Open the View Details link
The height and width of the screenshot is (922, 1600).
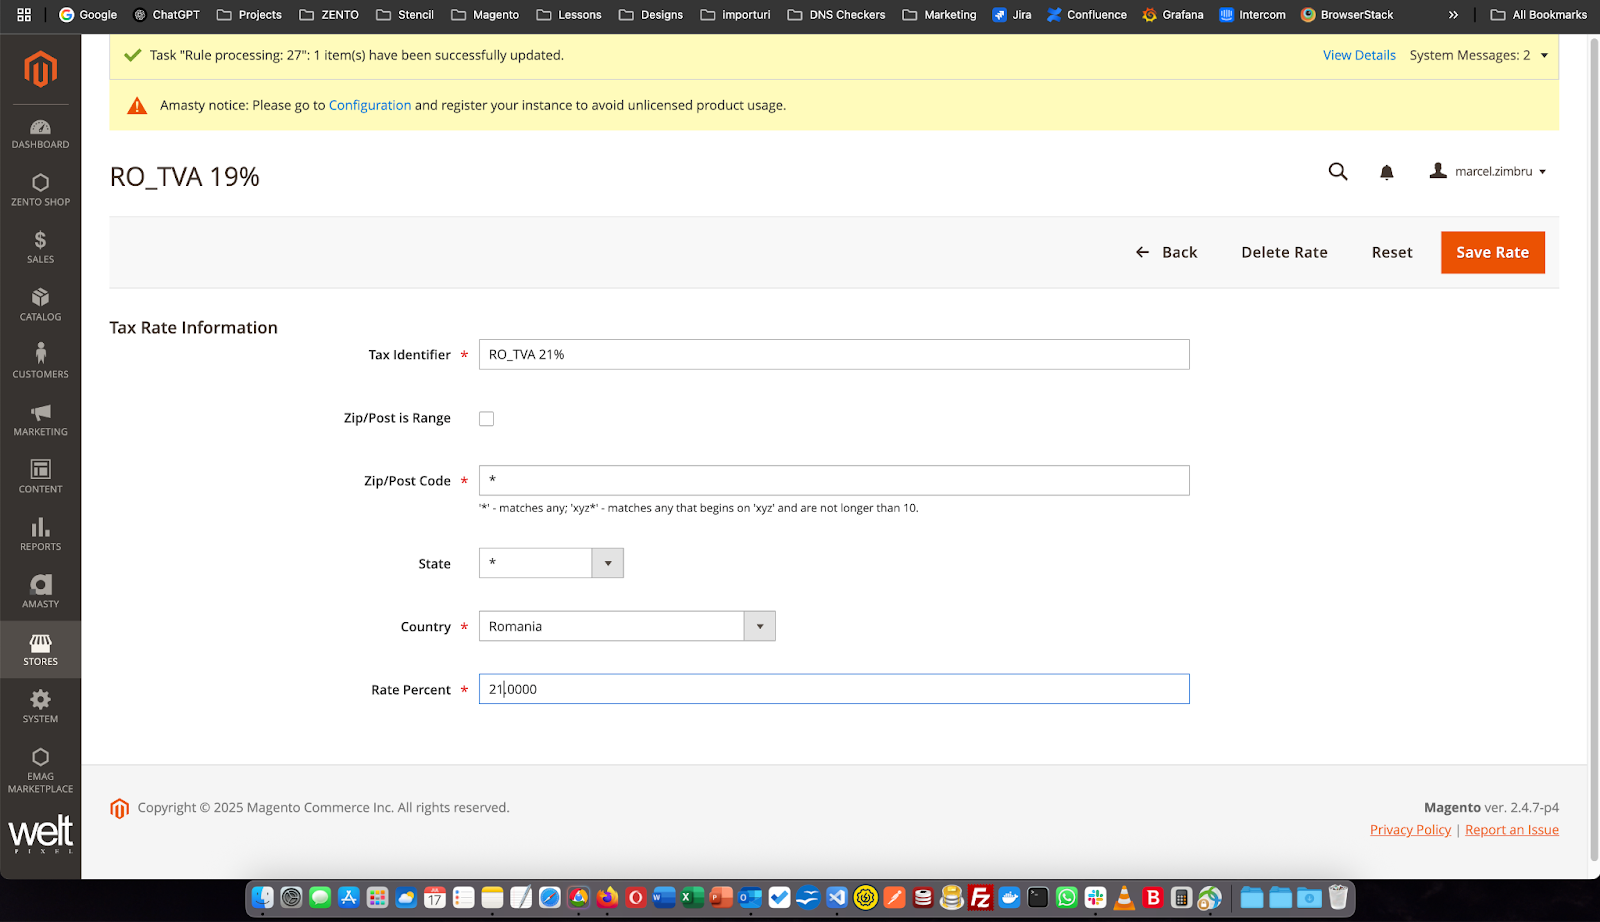pos(1359,55)
